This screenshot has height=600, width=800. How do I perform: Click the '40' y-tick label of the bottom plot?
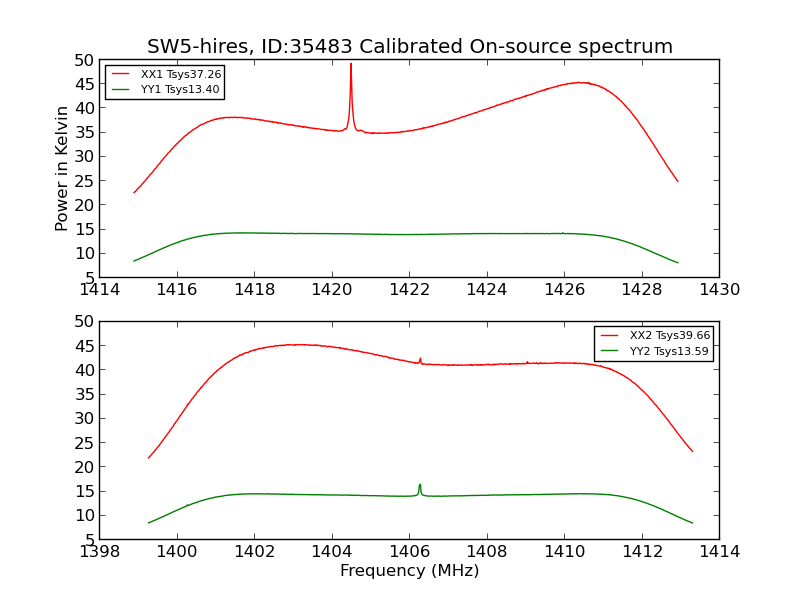click(84, 370)
